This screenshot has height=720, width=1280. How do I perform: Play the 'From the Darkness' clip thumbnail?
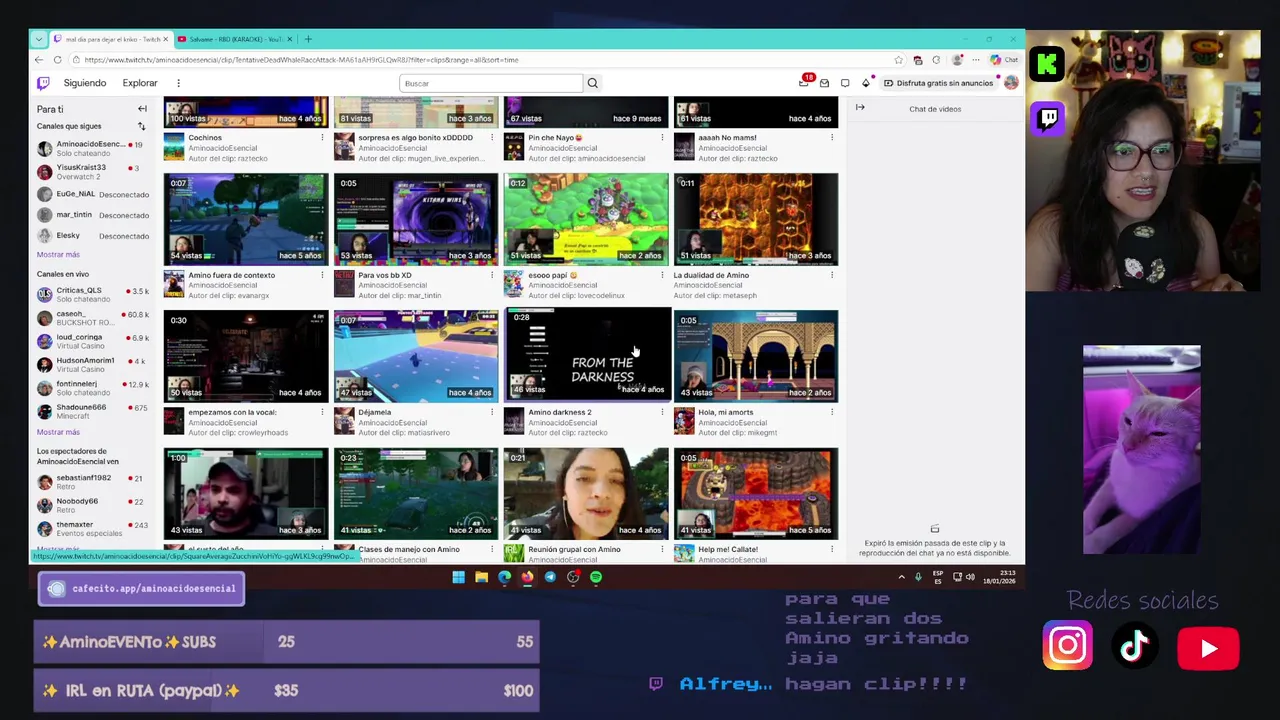pos(586,355)
